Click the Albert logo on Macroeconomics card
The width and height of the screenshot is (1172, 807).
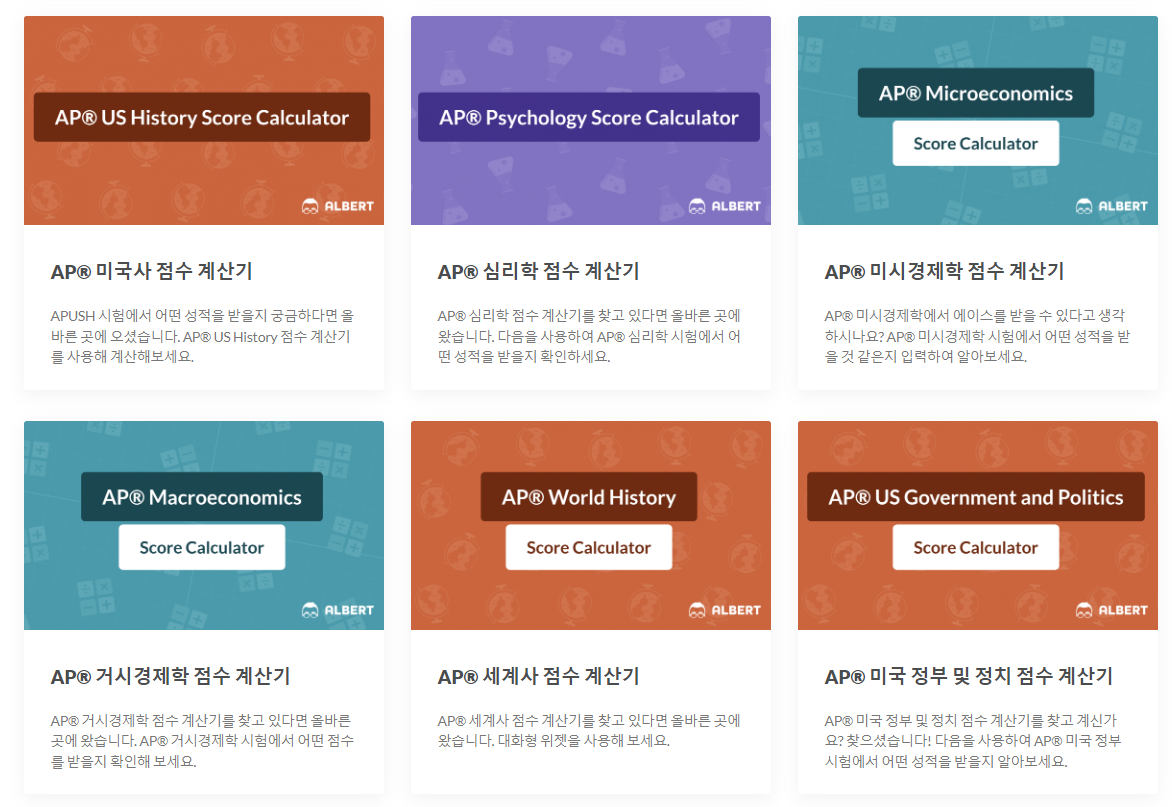tap(337, 610)
